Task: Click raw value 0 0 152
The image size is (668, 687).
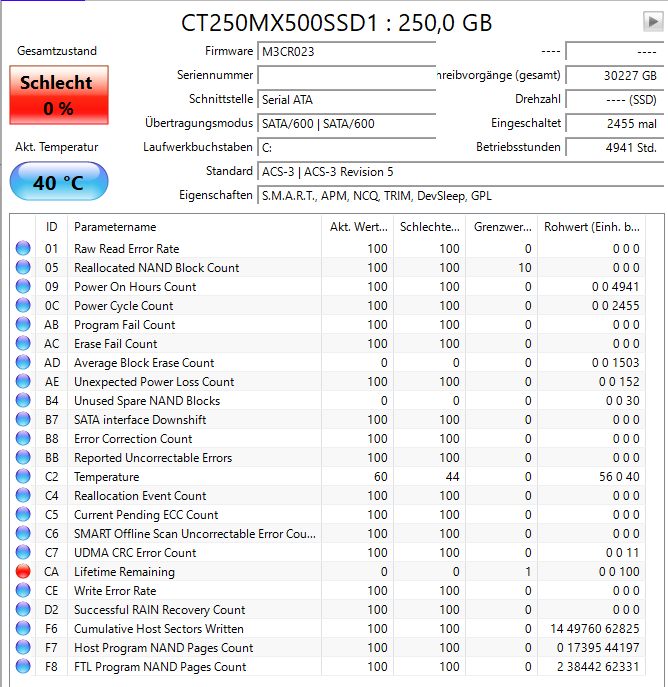Action: pyautogui.click(x=619, y=382)
